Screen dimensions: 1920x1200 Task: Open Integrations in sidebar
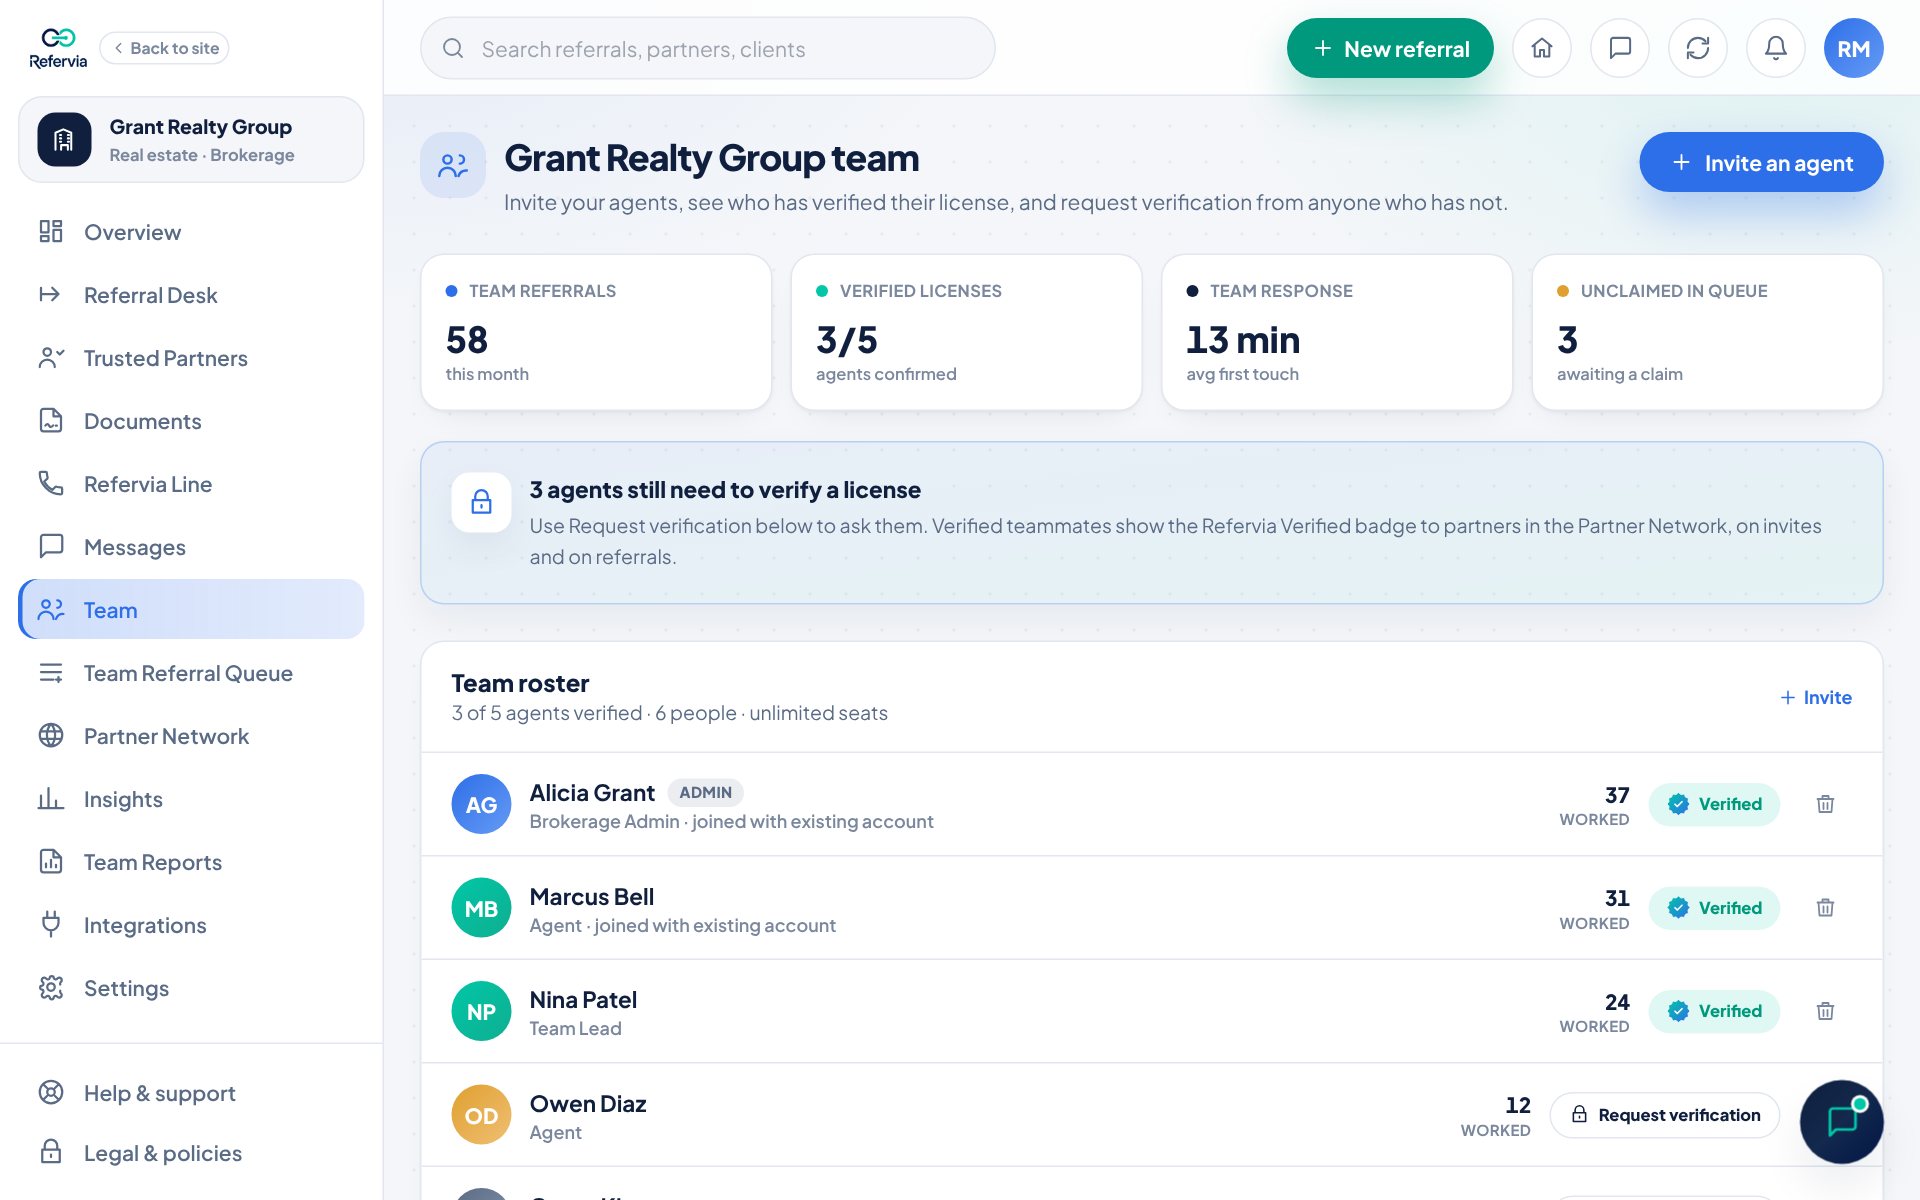(191, 925)
